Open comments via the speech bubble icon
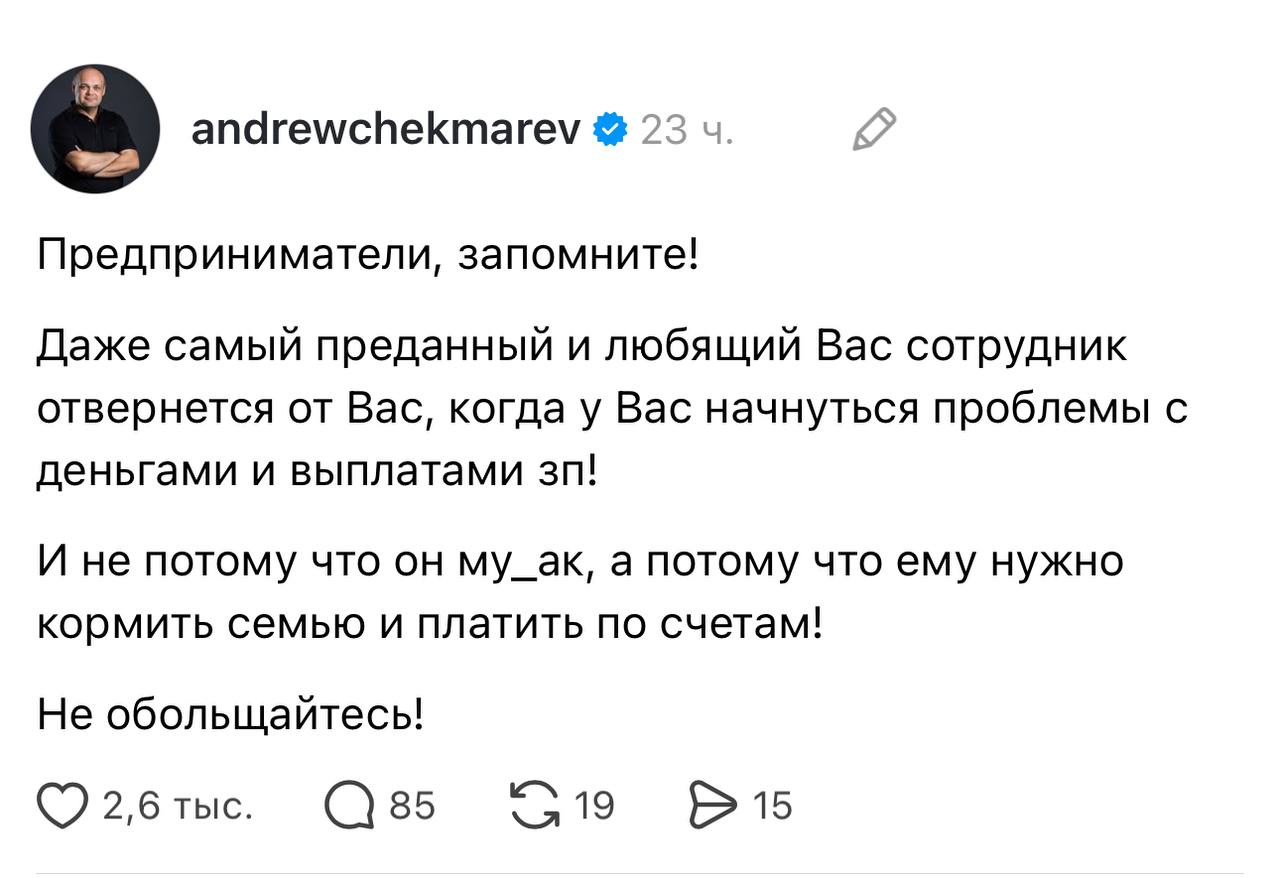The width and height of the screenshot is (1280, 878). point(349,805)
